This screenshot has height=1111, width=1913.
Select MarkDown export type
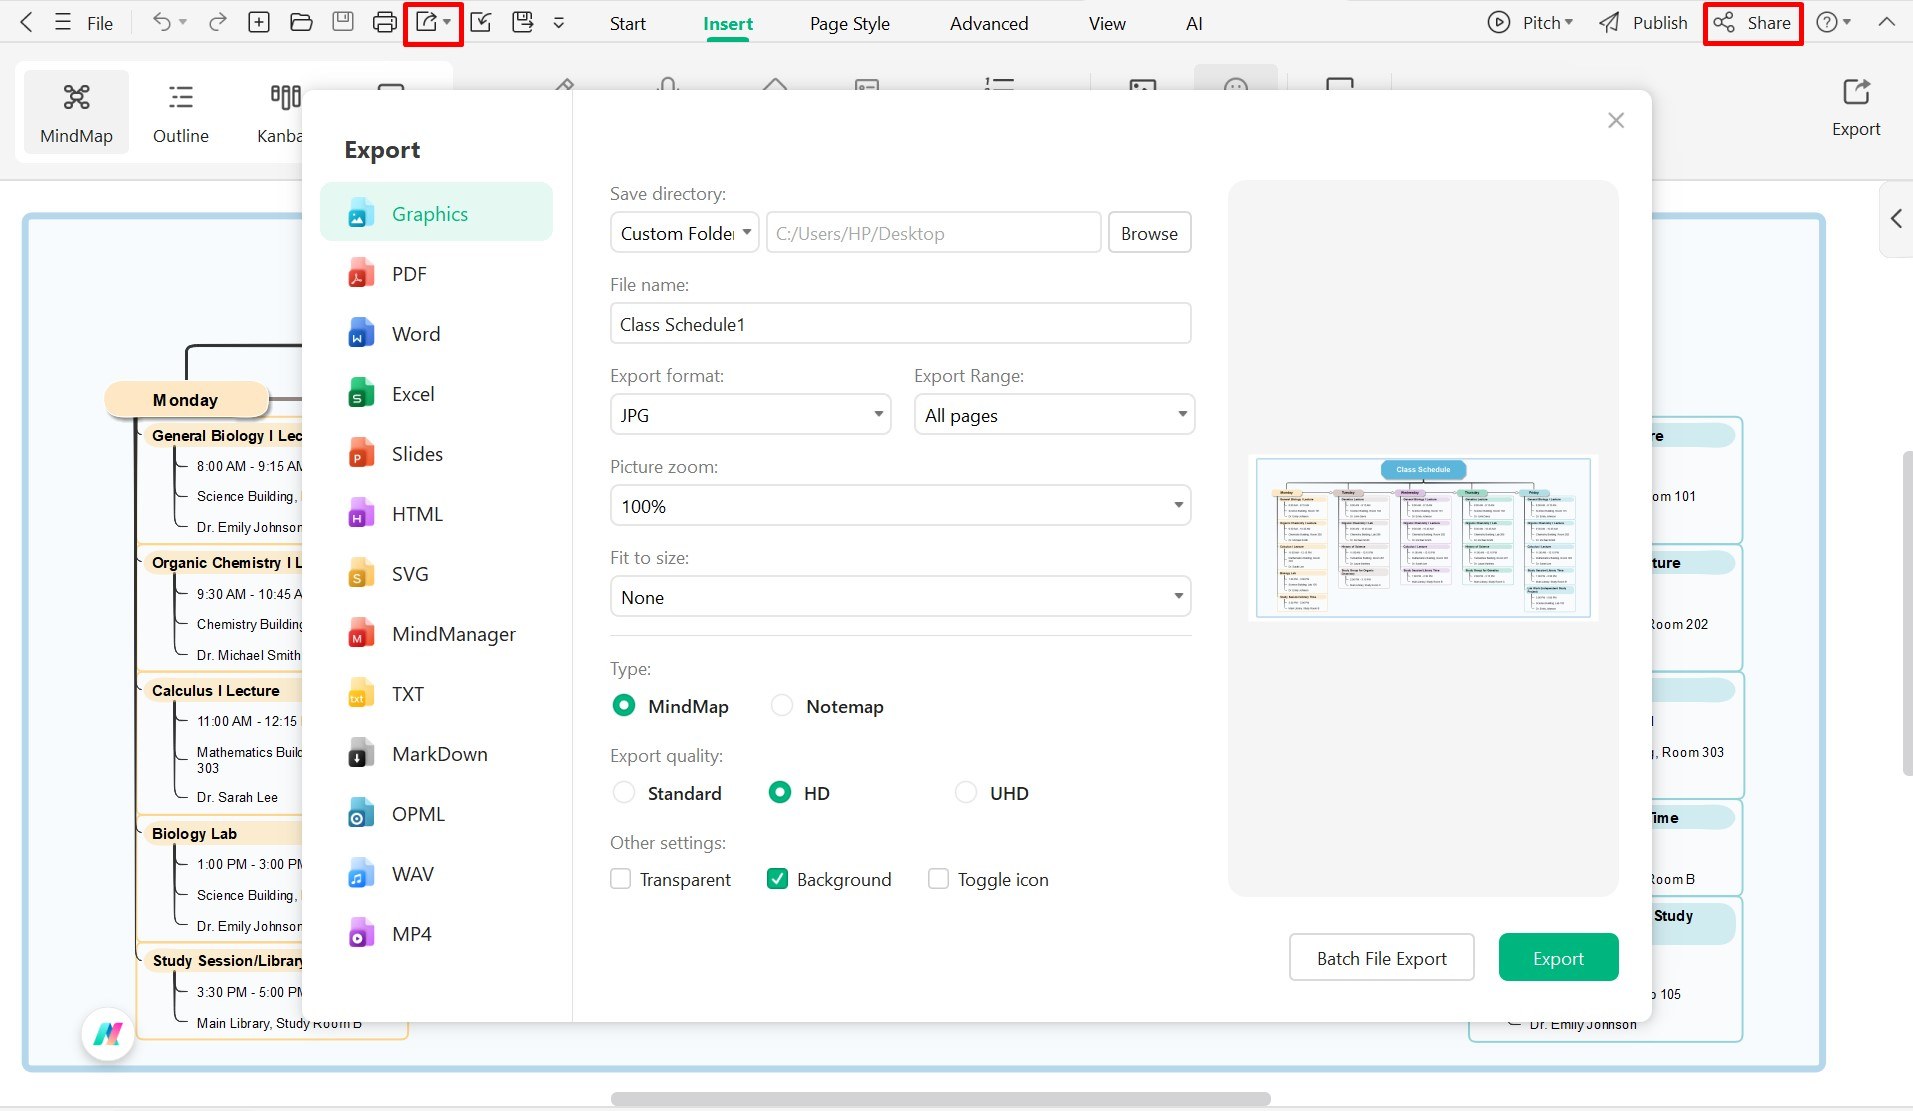click(x=436, y=754)
